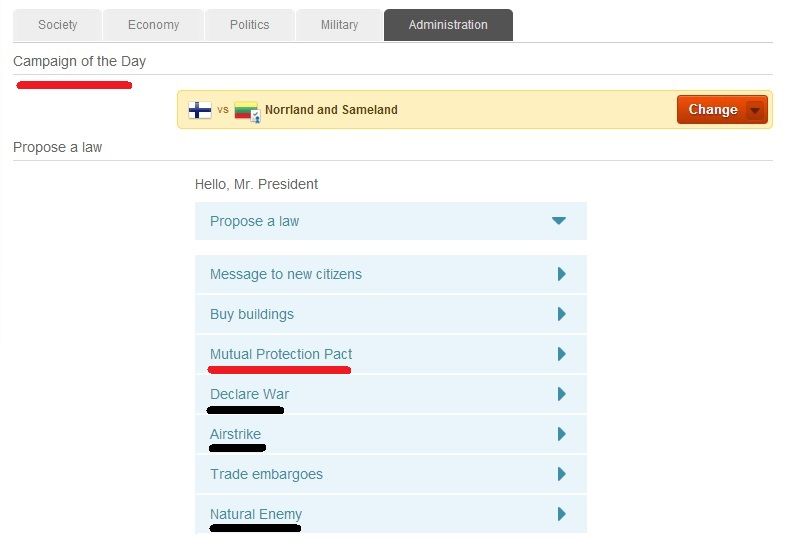Go to the Politics tab

pyautogui.click(x=250, y=25)
